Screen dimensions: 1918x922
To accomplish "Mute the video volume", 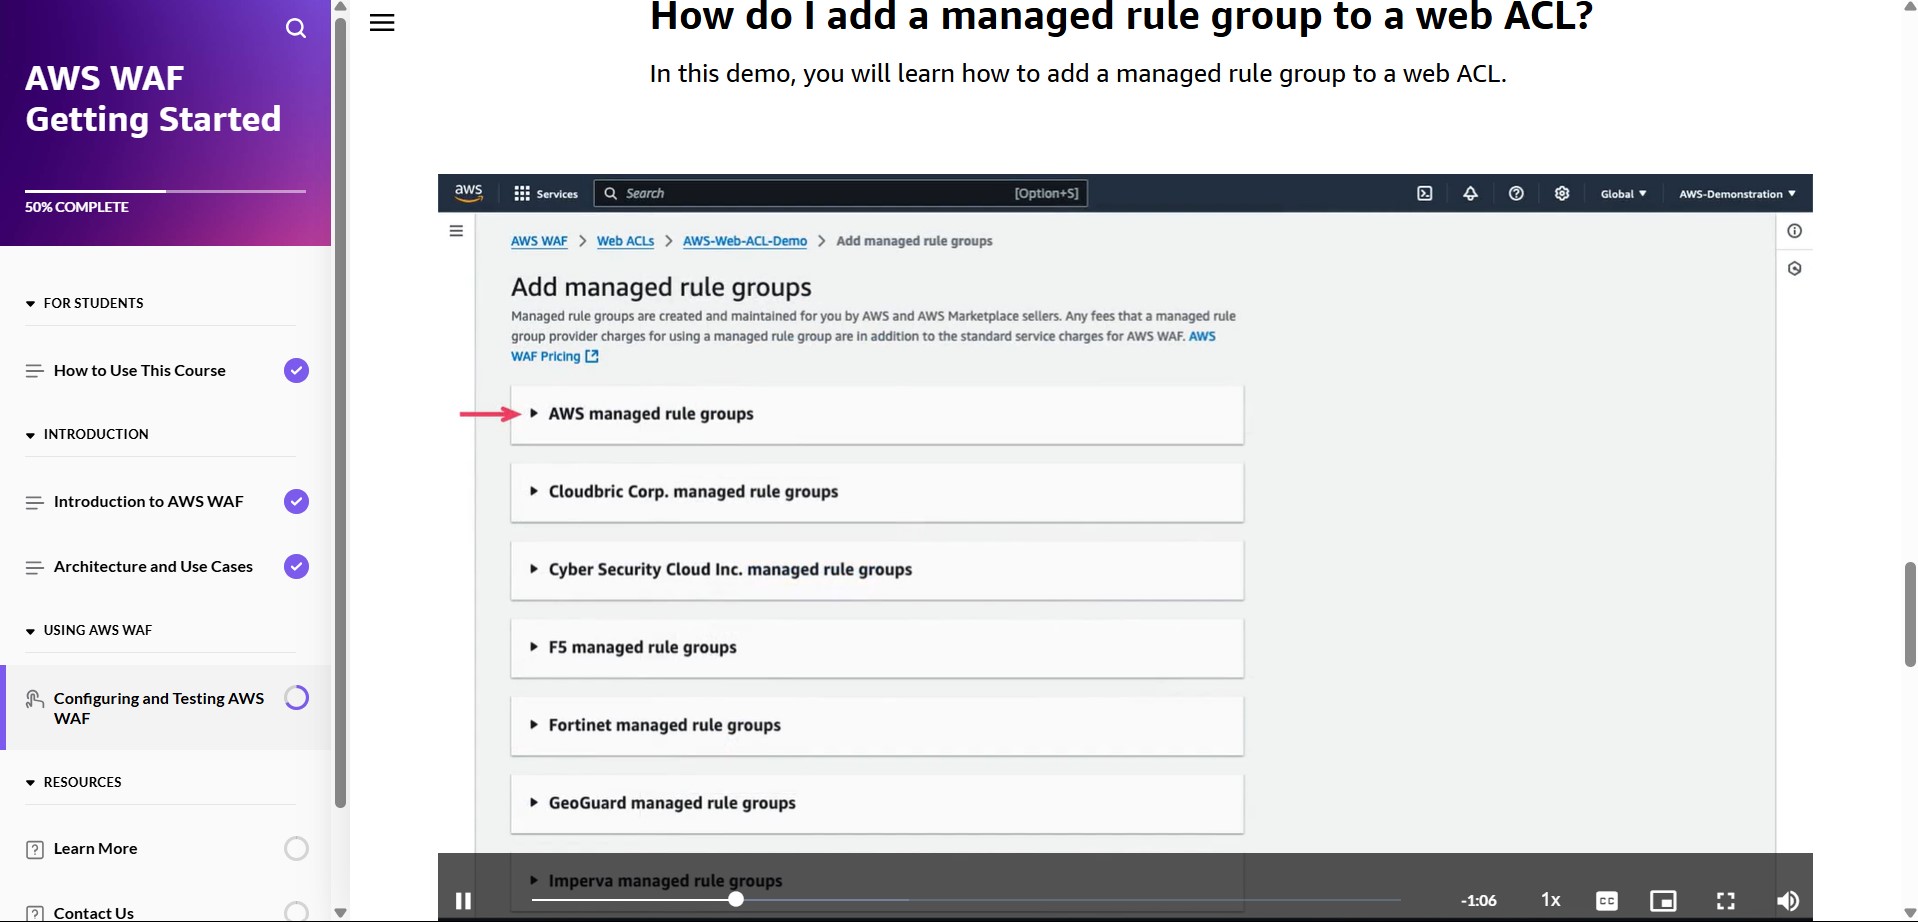I will point(1787,900).
